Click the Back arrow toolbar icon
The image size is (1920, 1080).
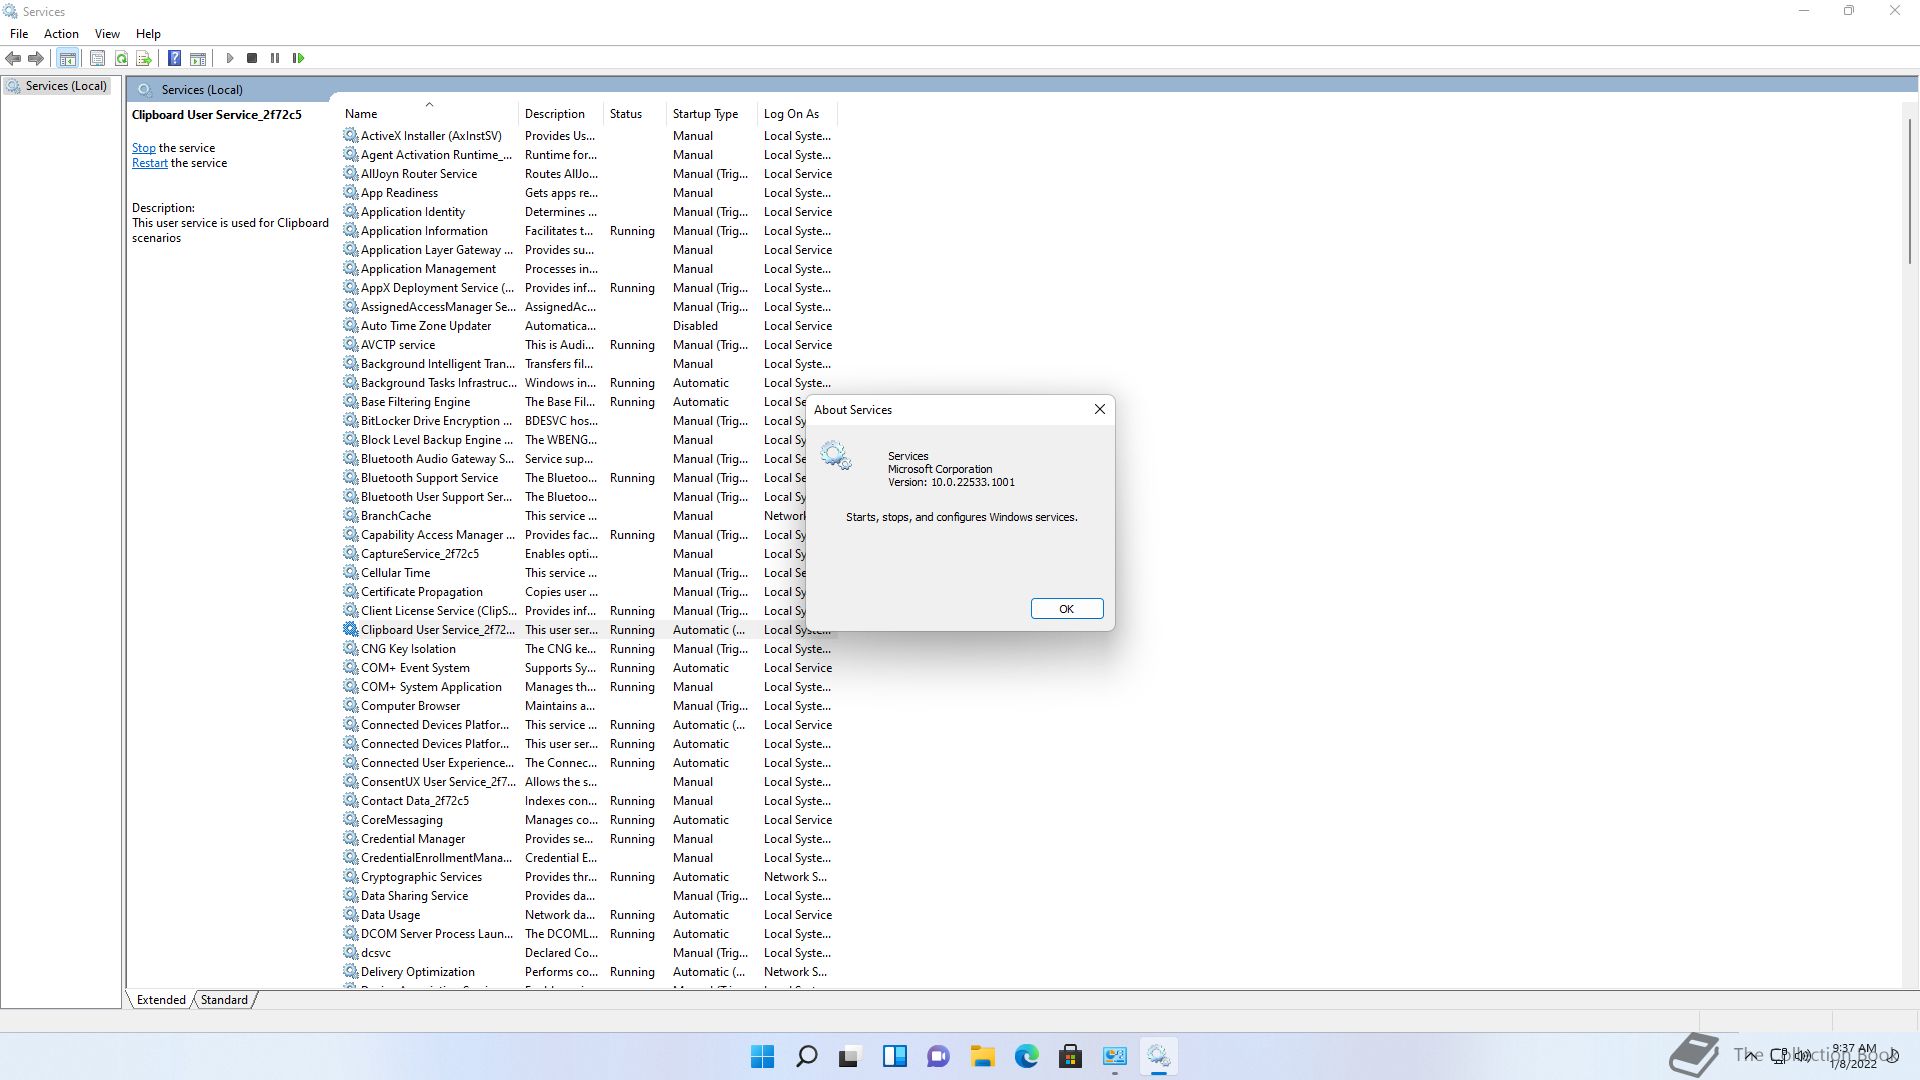(13, 58)
